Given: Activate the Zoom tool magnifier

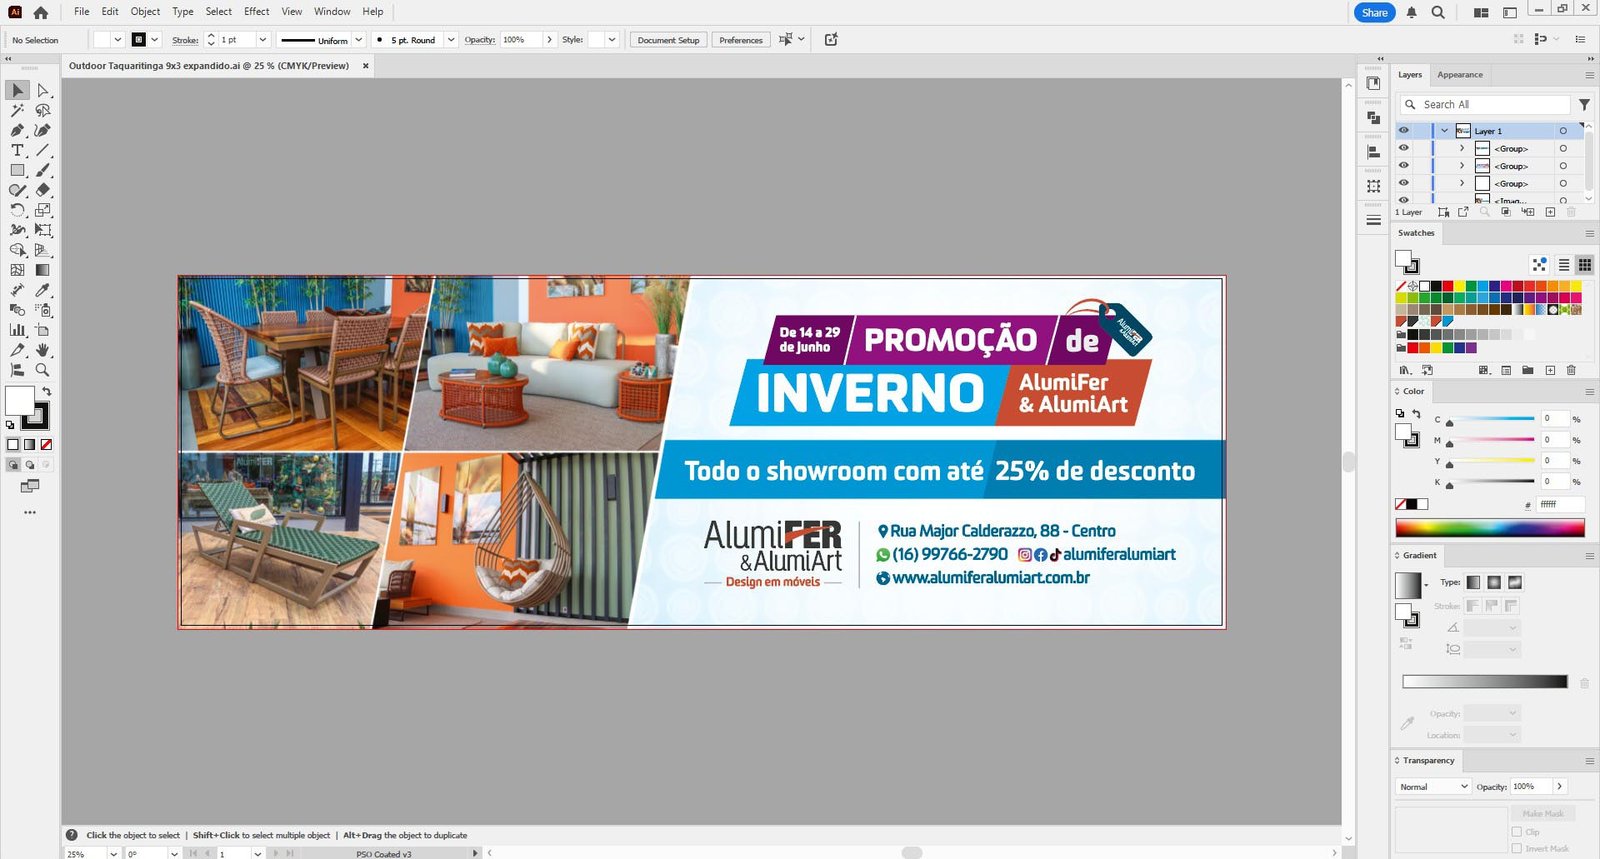Looking at the screenshot, I should pyautogui.click(x=43, y=370).
